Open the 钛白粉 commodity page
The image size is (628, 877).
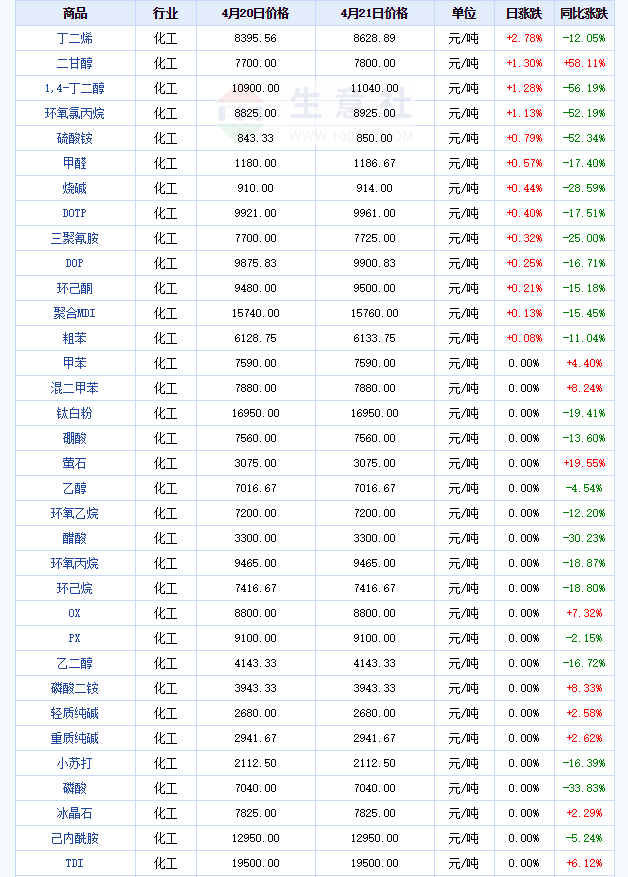click(75, 413)
